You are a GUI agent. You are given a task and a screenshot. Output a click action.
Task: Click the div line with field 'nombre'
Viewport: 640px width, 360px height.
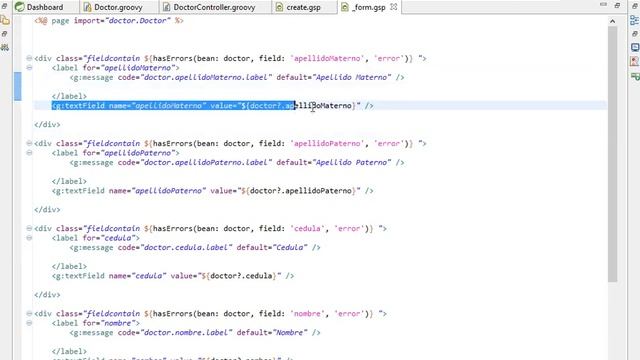click(x=210, y=313)
